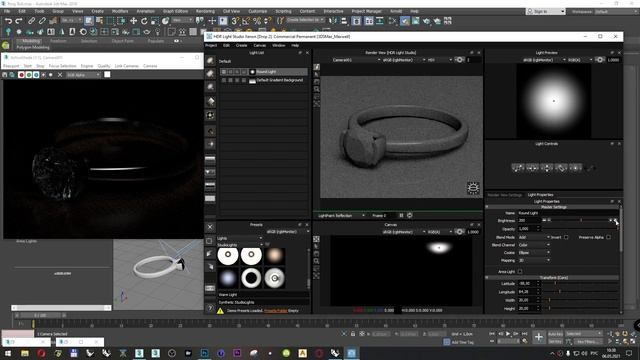Image resolution: width=640 pixels, height=360 pixels.
Task: Toggle second box for Default Gradient Background
Action: tap(230, 80)
